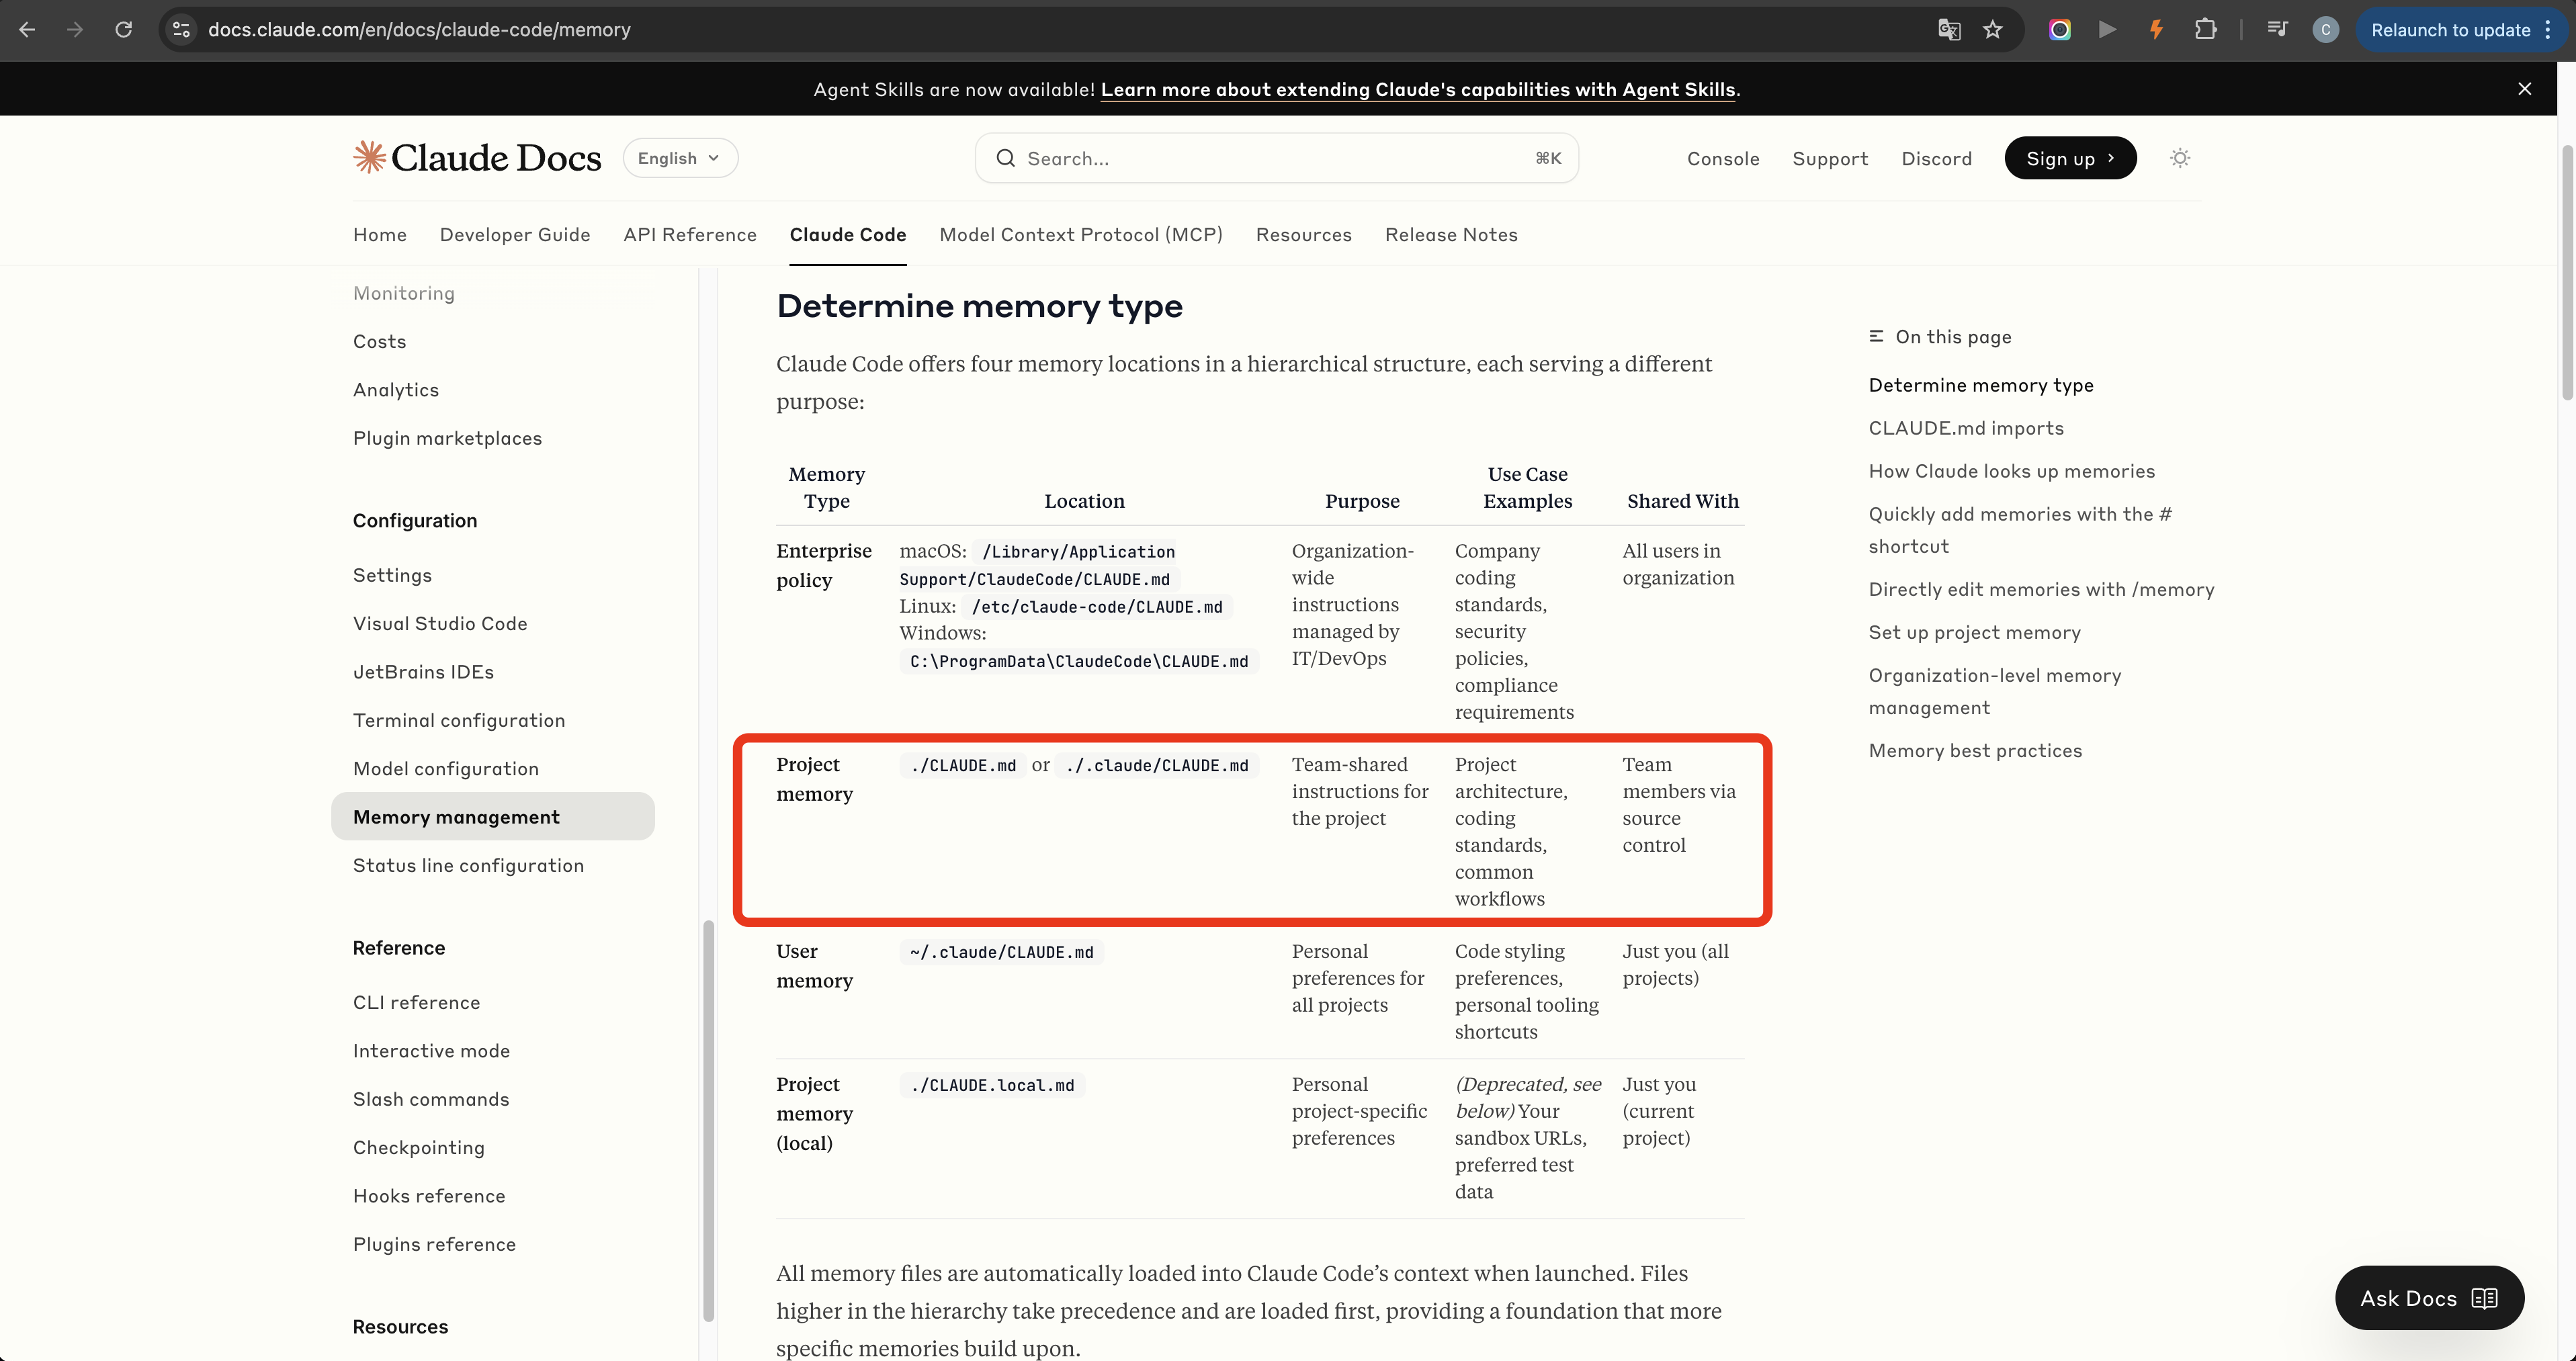Viewport: 2576px width, 1361px height.
Task: Jump to Quickly add memories shortcut section
Action: tap(2019, 530)
